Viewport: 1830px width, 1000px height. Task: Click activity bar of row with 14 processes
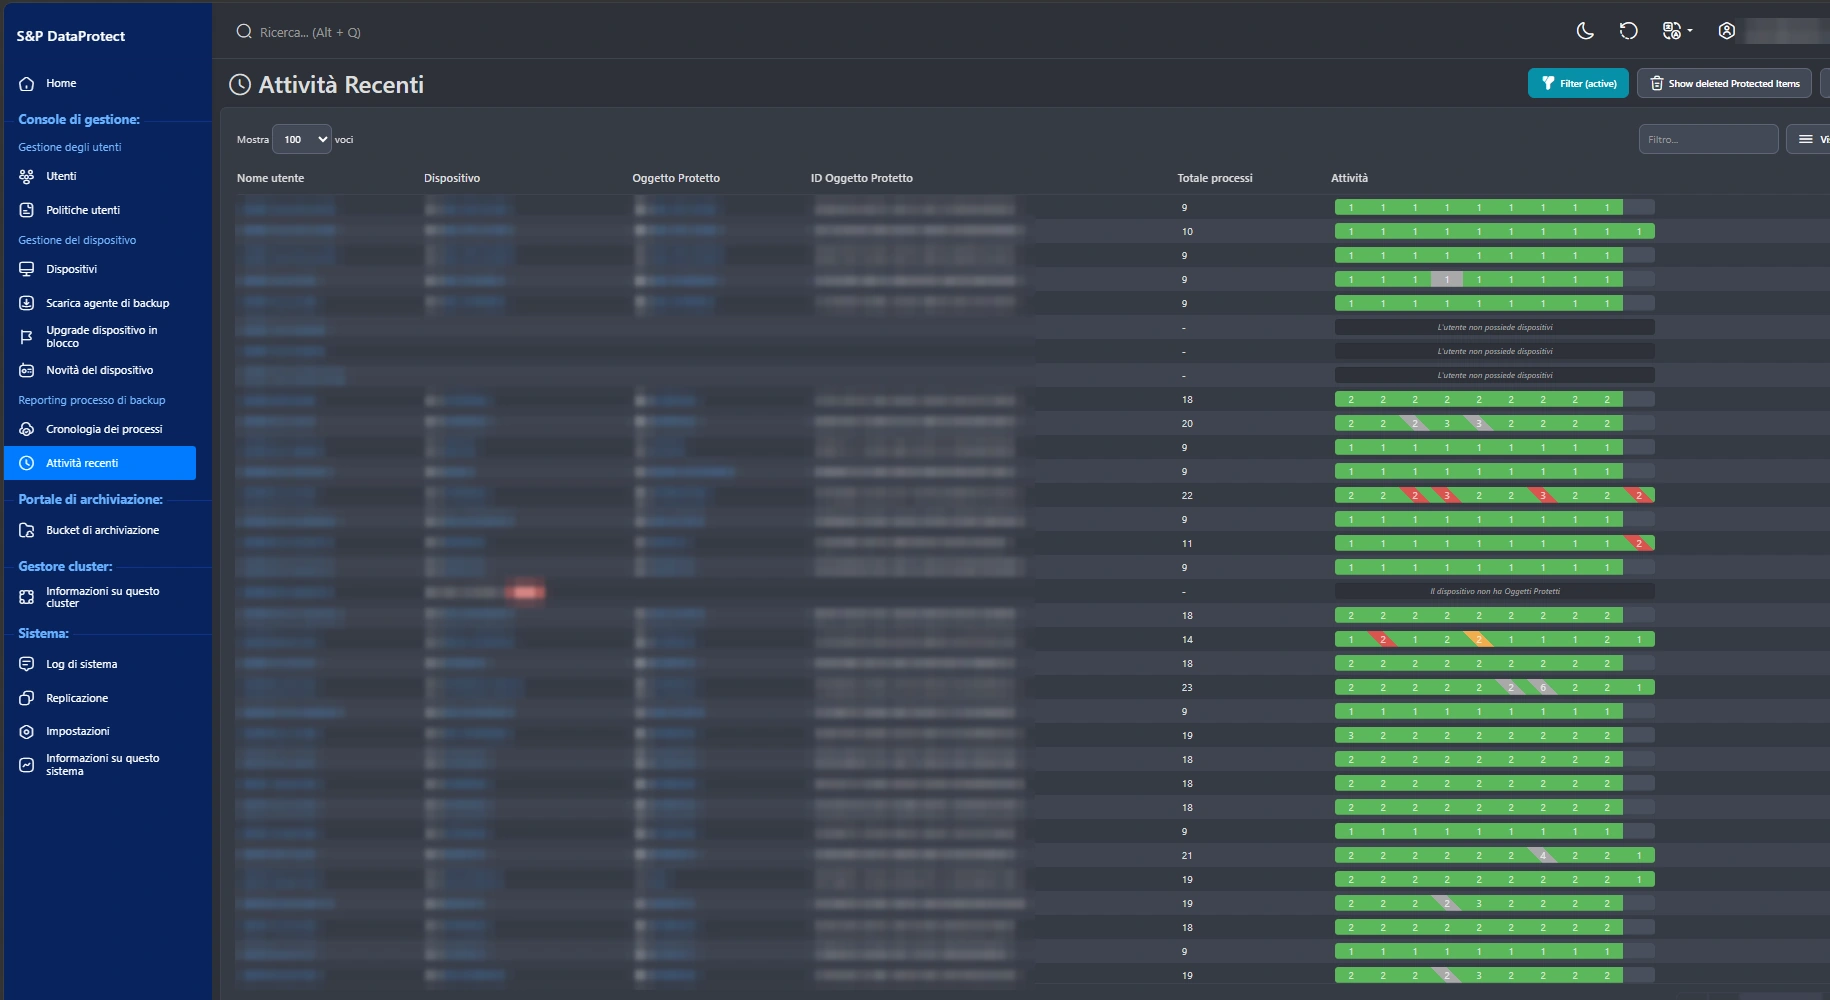1495,639
